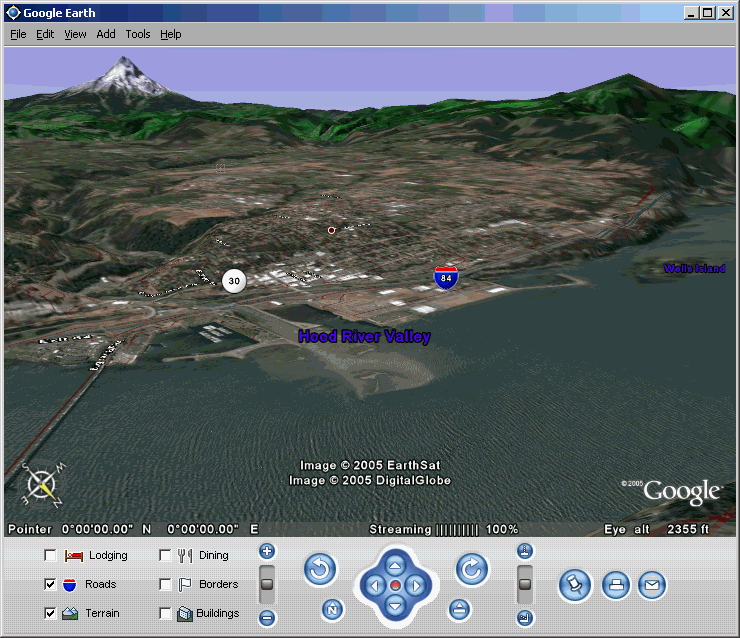Pan the view up
This screenshot has height=638, width=740.
click(x=395, y=565)
